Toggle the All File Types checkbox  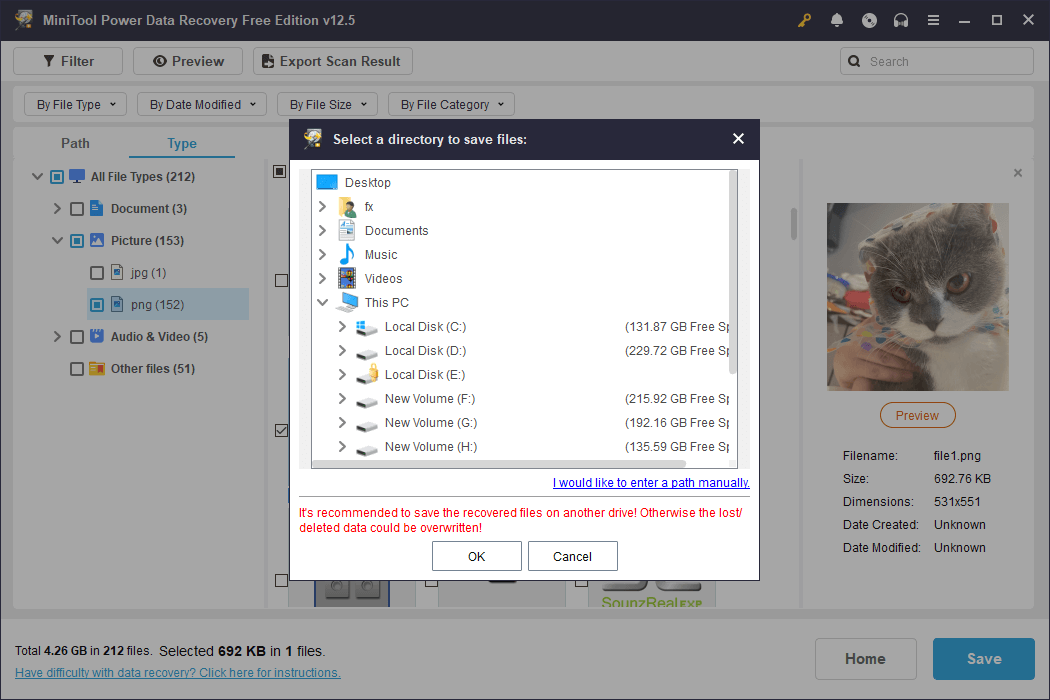pyautogui.click(x=57, y=177)
